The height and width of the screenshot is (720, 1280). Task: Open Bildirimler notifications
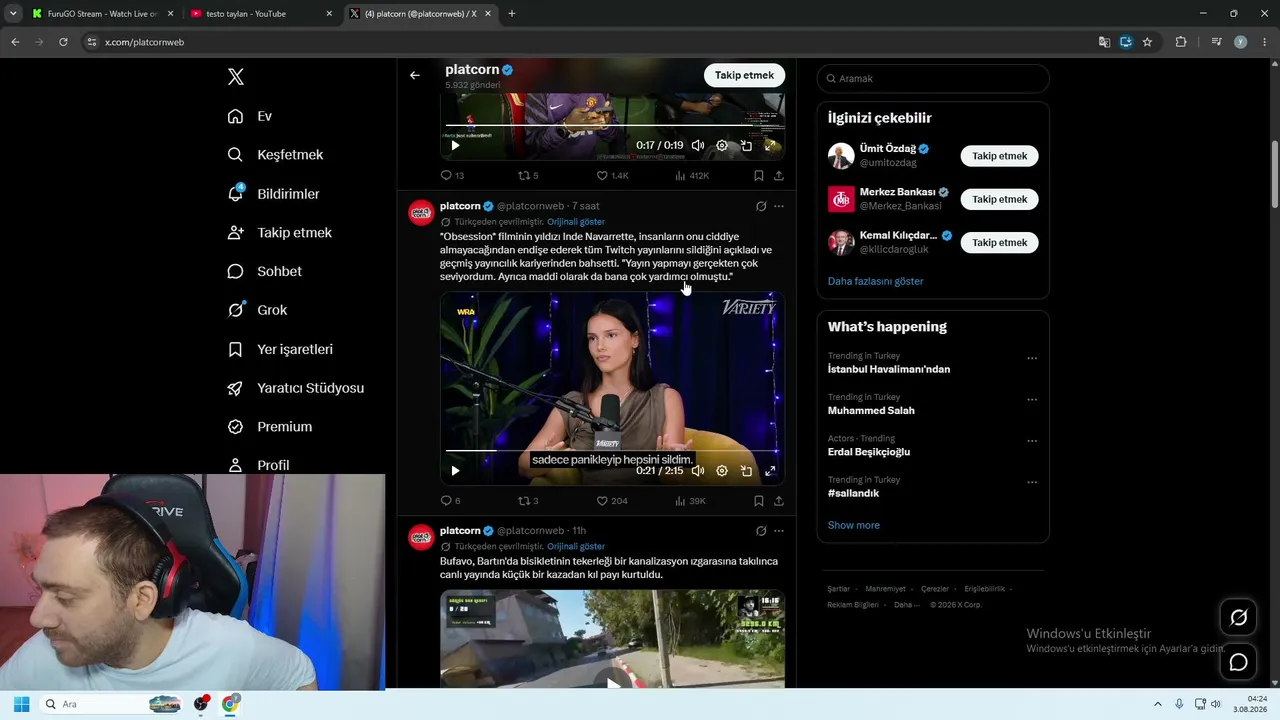coord(273,194)
